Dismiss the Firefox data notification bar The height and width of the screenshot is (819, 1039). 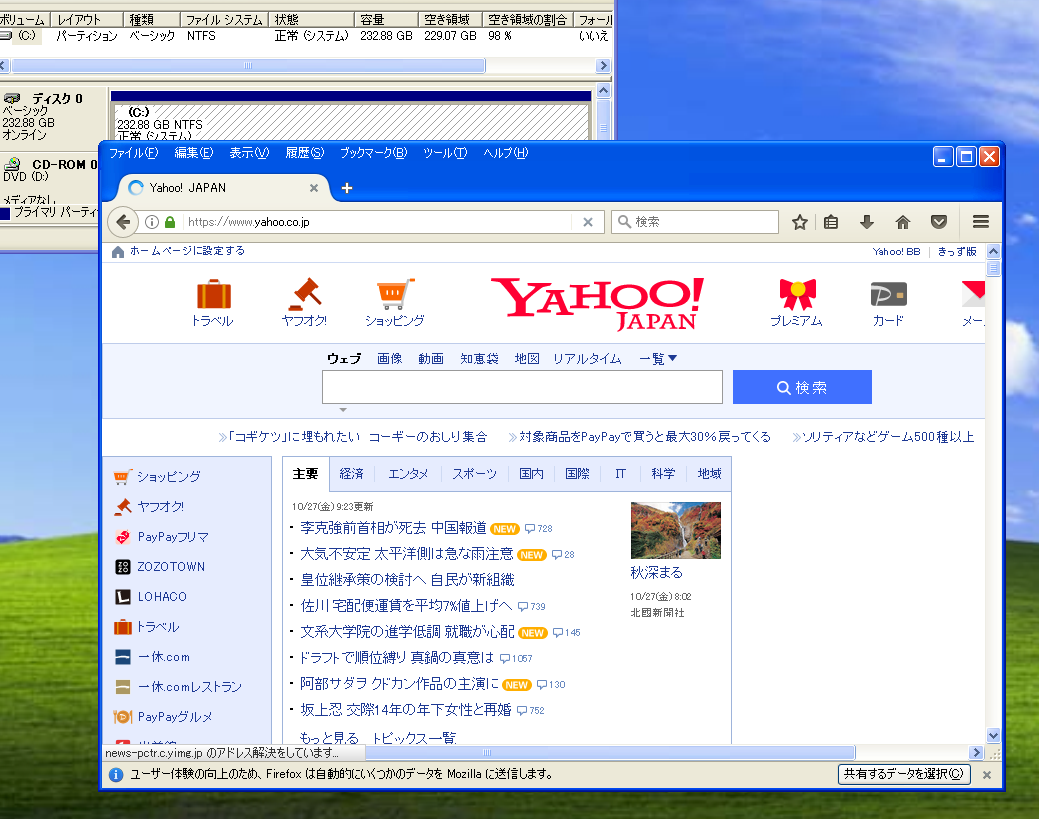pyautogui.click(x=987, y=775)
